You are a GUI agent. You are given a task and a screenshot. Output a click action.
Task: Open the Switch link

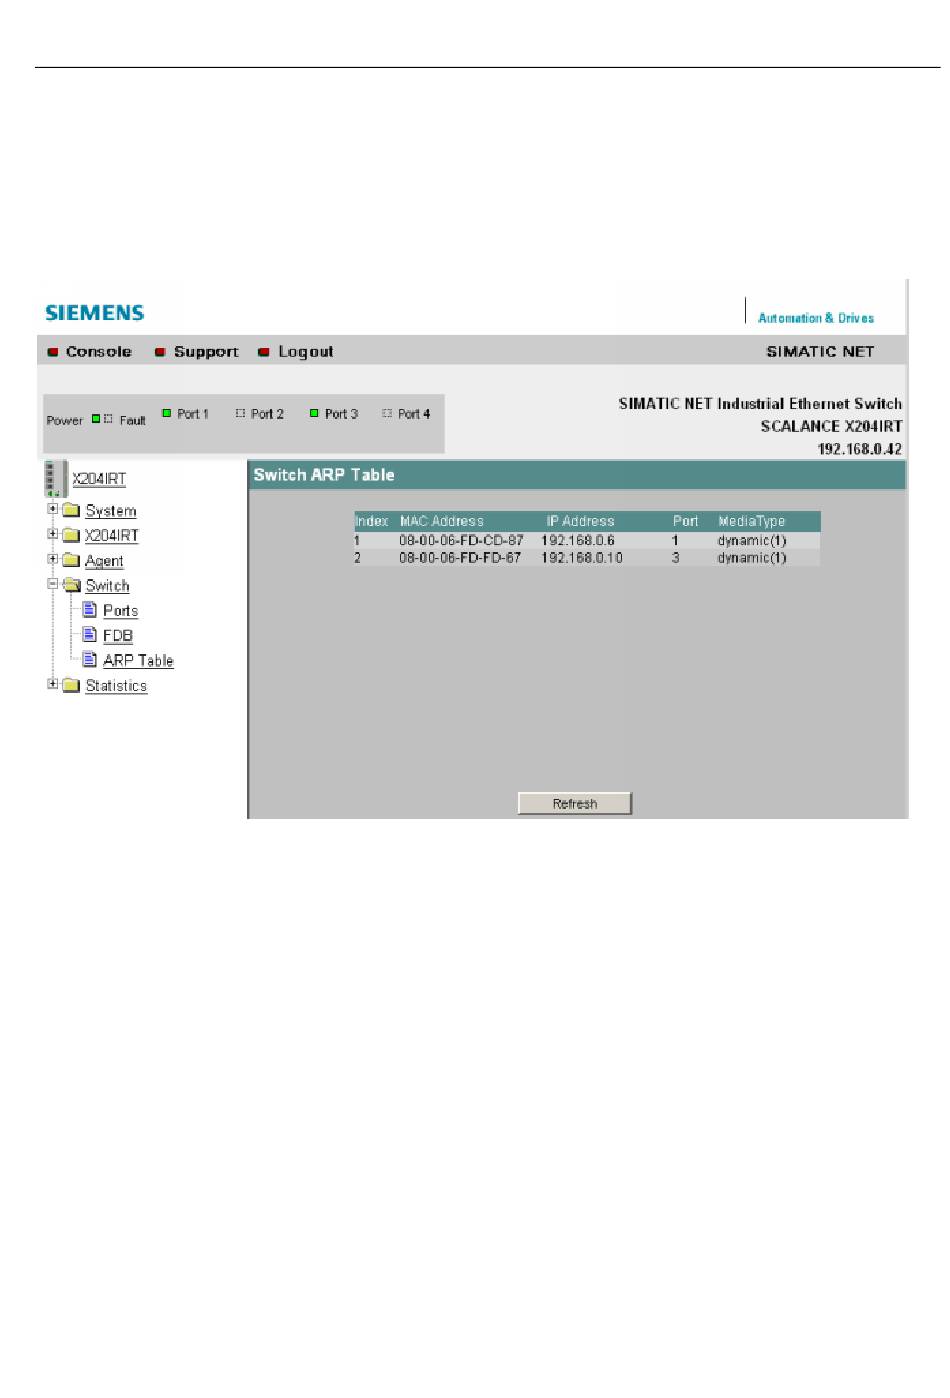coord(107,586)
